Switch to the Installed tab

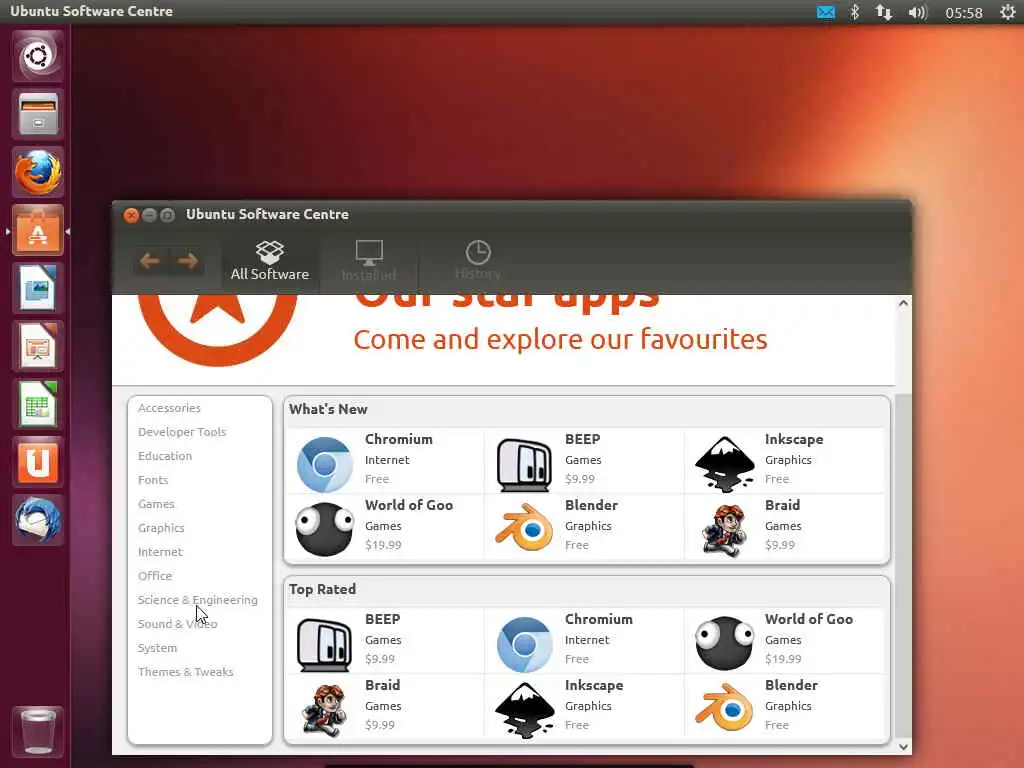[369, 261]
